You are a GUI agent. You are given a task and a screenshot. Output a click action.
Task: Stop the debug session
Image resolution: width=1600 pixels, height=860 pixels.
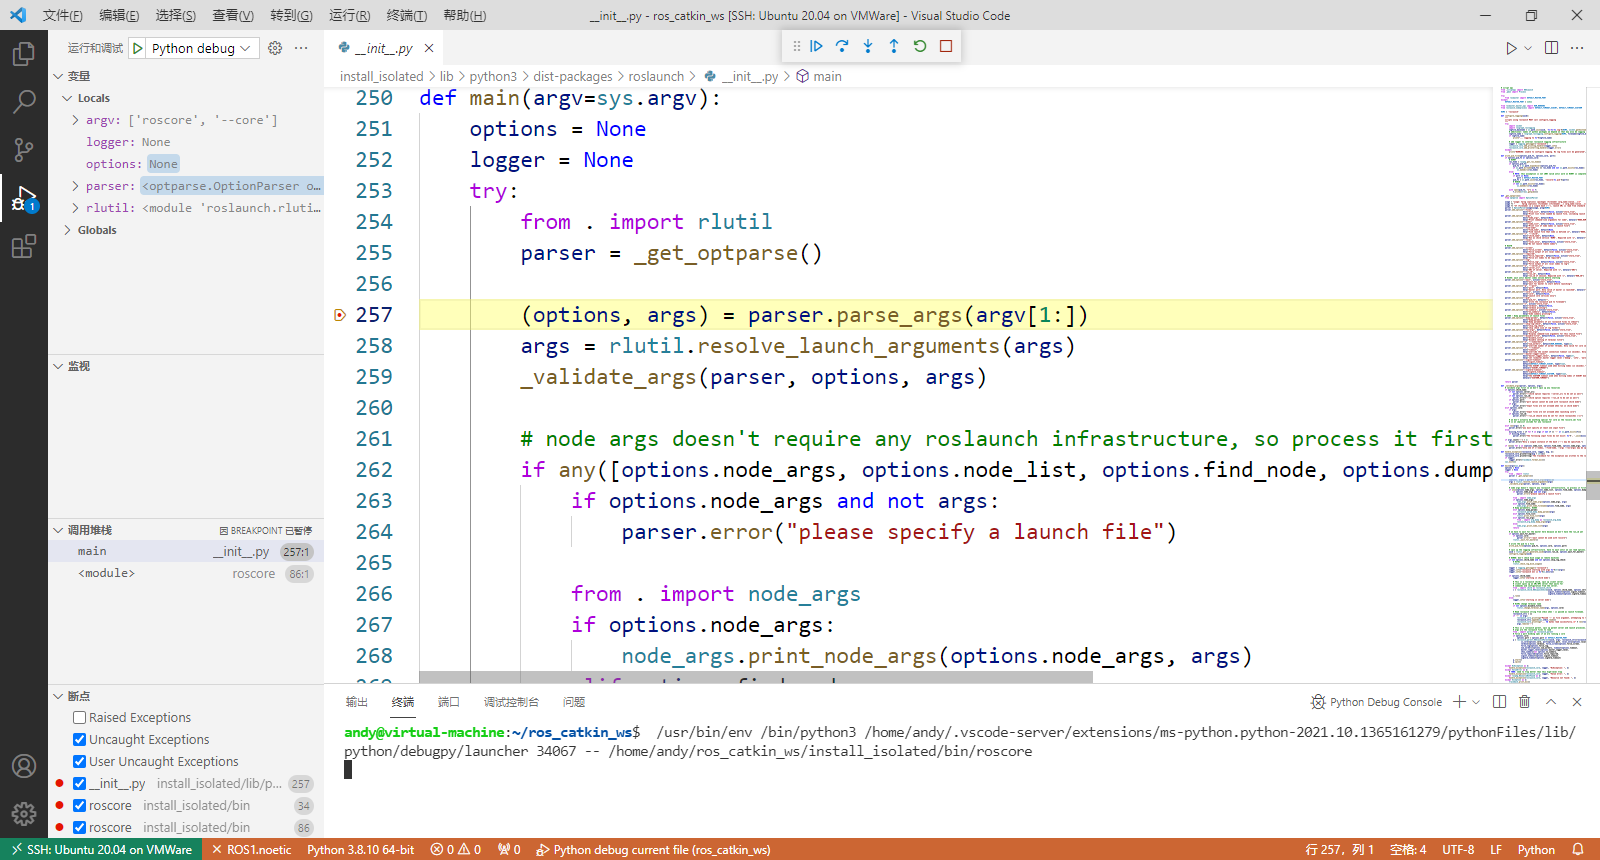point(946,46)
